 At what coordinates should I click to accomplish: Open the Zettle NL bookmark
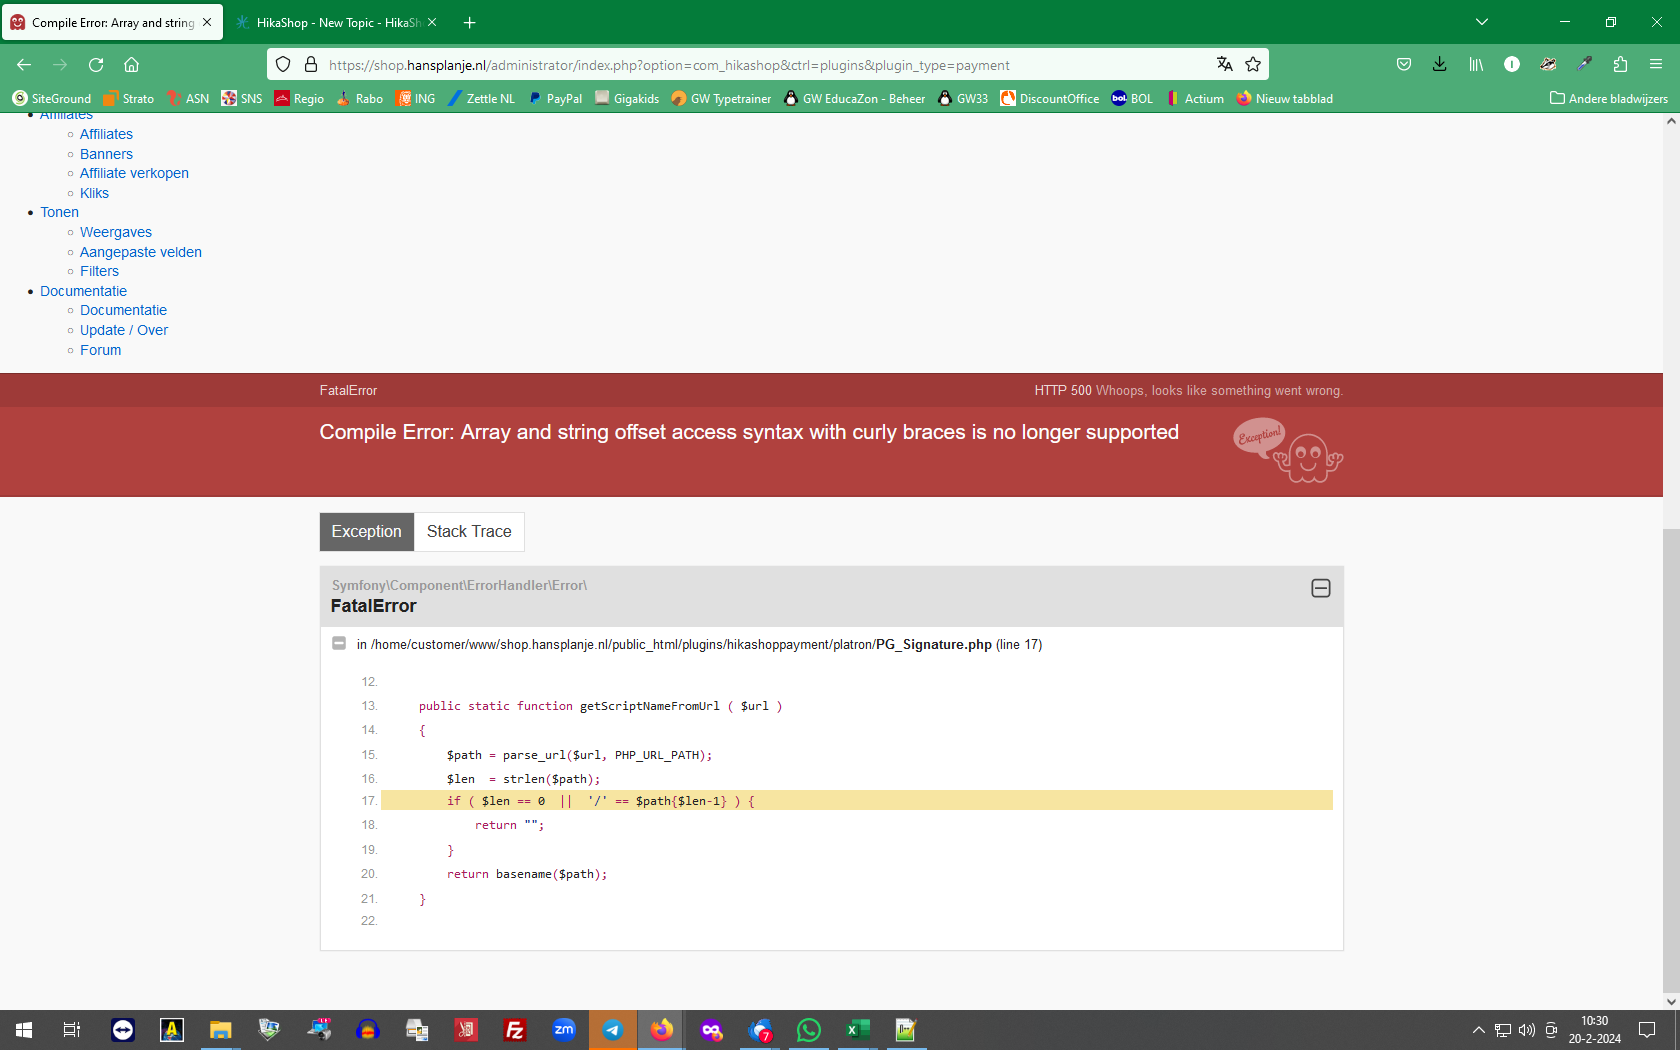(x=481, y=98)
